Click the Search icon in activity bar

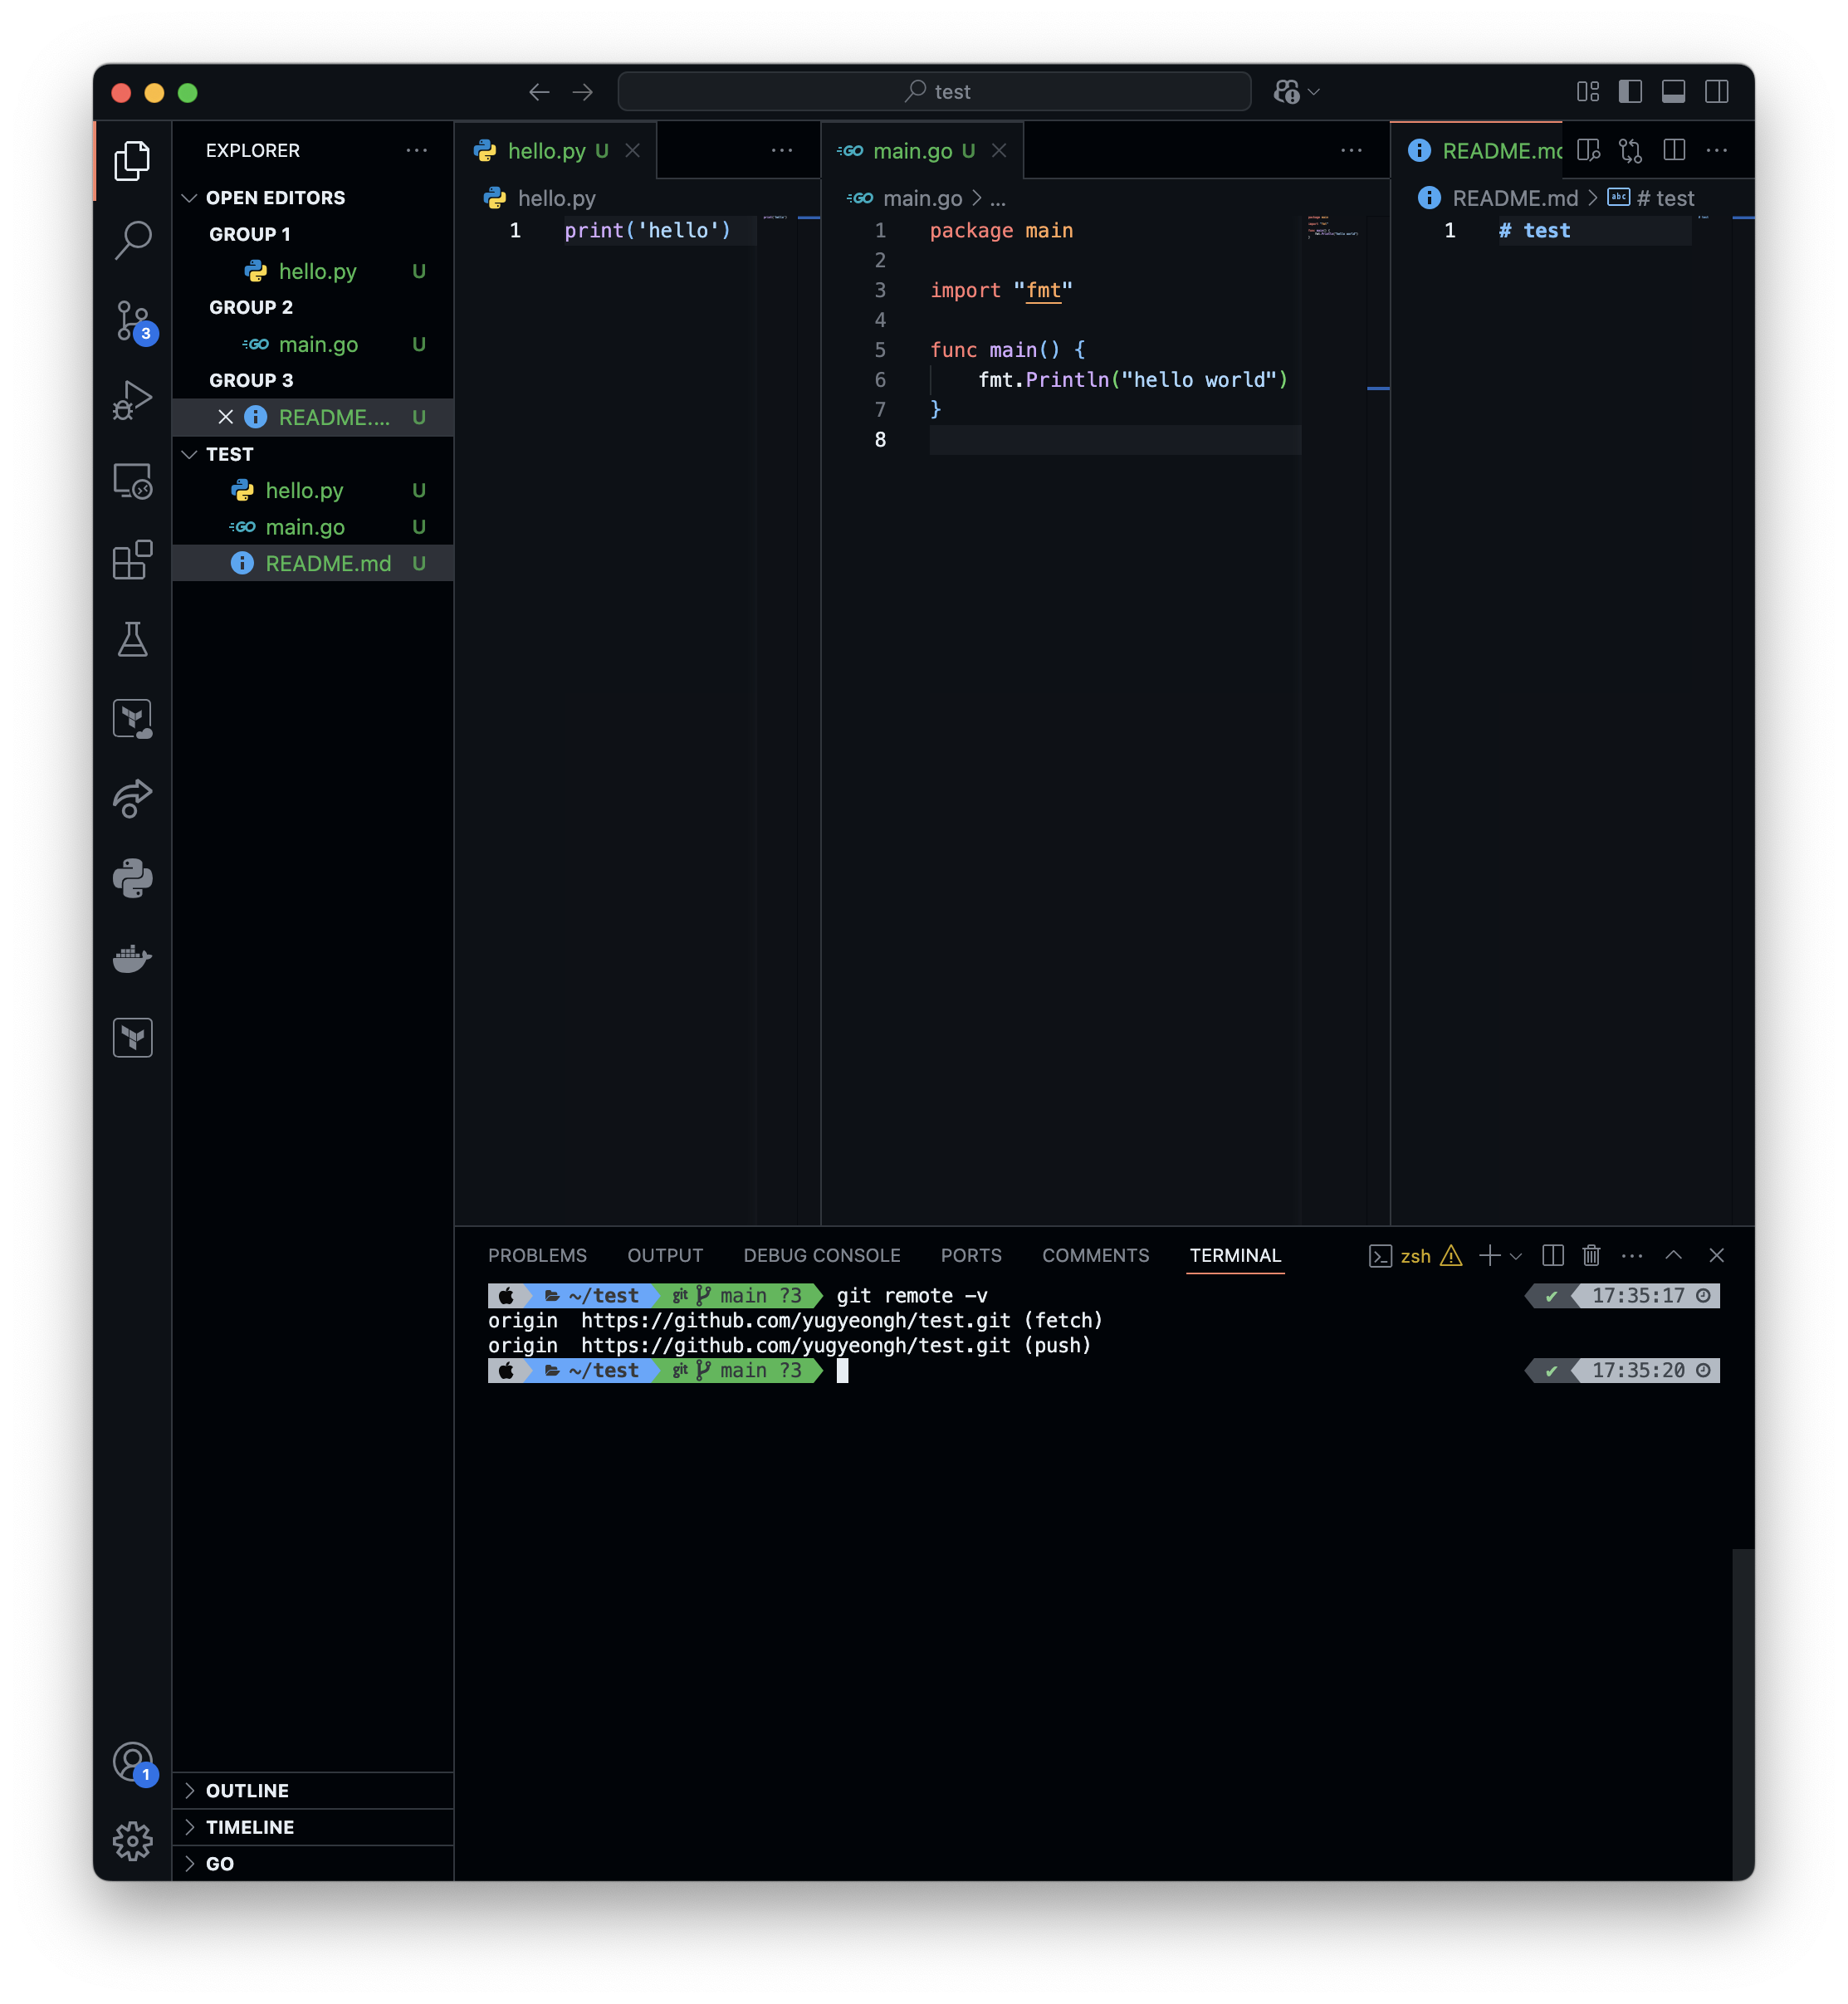(132, 240)
